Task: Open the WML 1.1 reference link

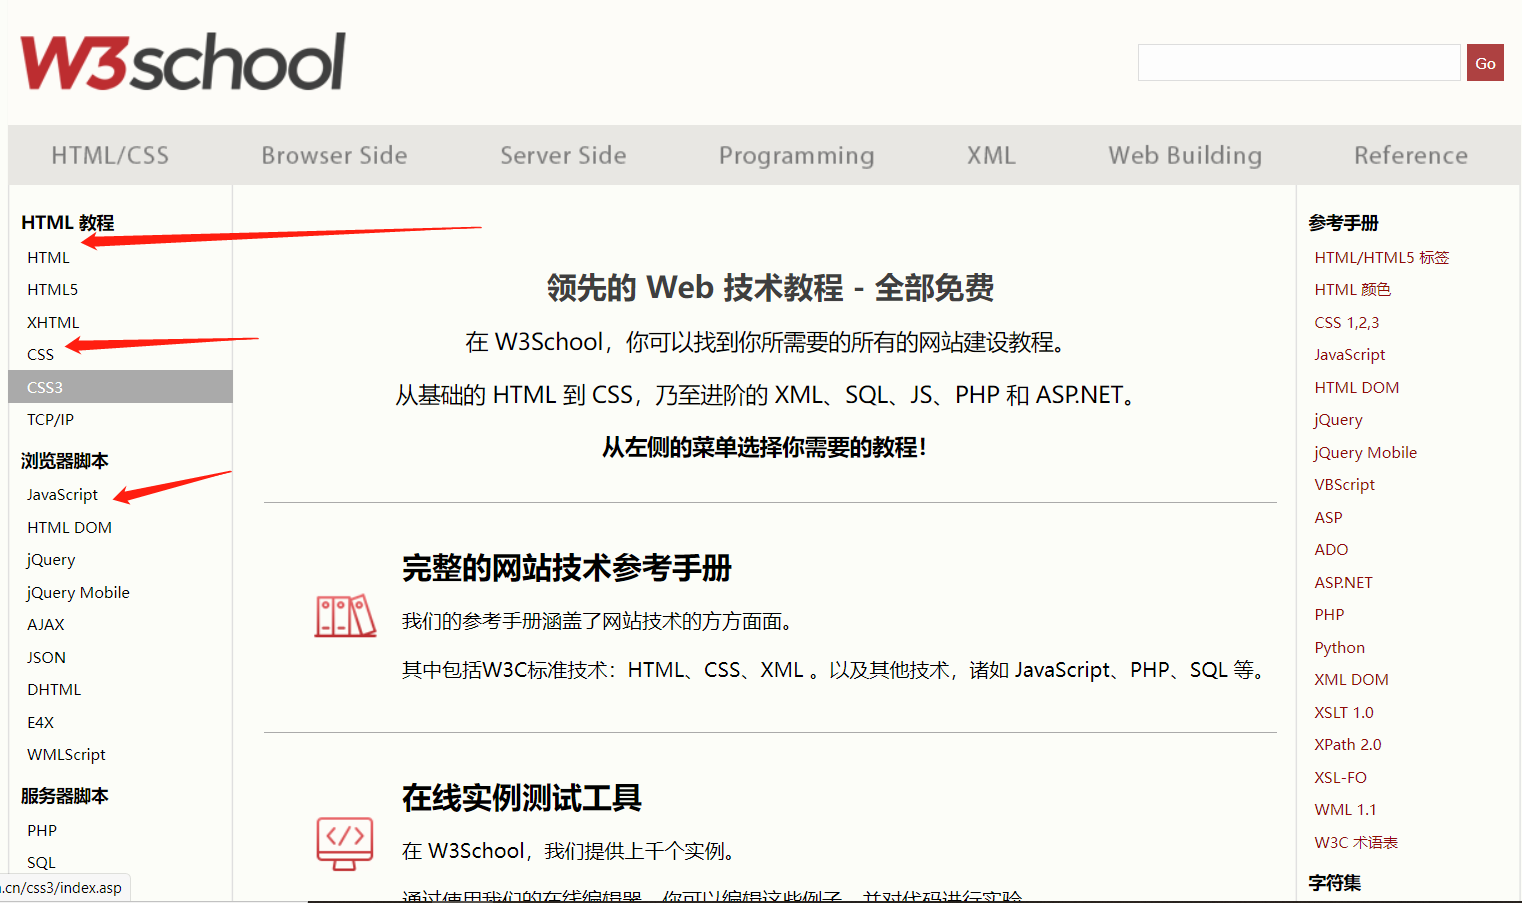Action: (1345, 809)
